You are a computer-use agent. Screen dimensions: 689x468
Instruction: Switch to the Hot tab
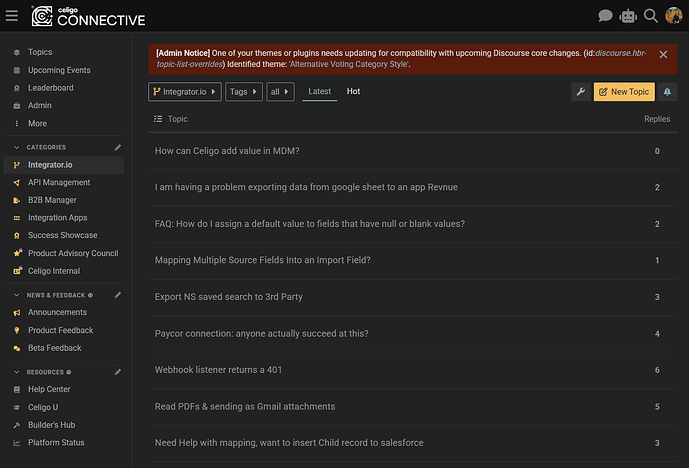[x=353, y=91]
